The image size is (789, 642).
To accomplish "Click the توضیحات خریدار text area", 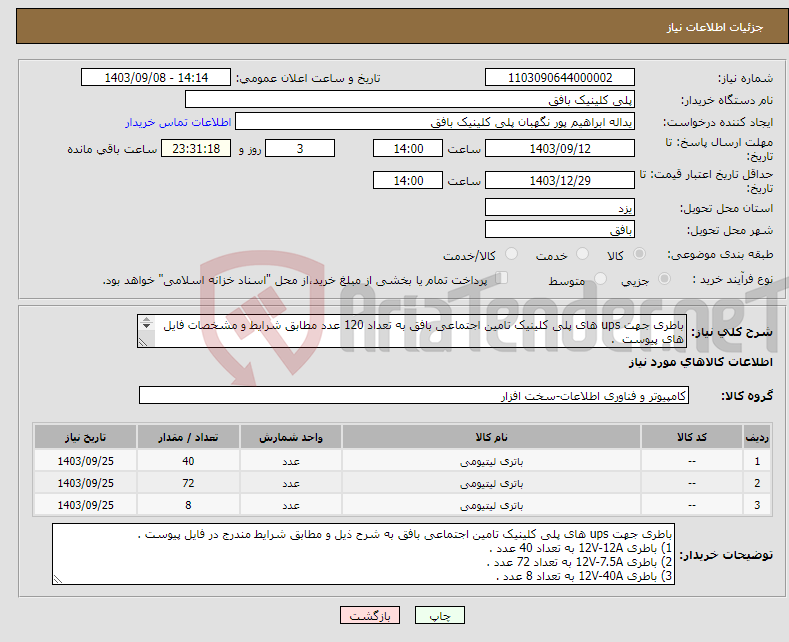I will (x=363, y=554).
